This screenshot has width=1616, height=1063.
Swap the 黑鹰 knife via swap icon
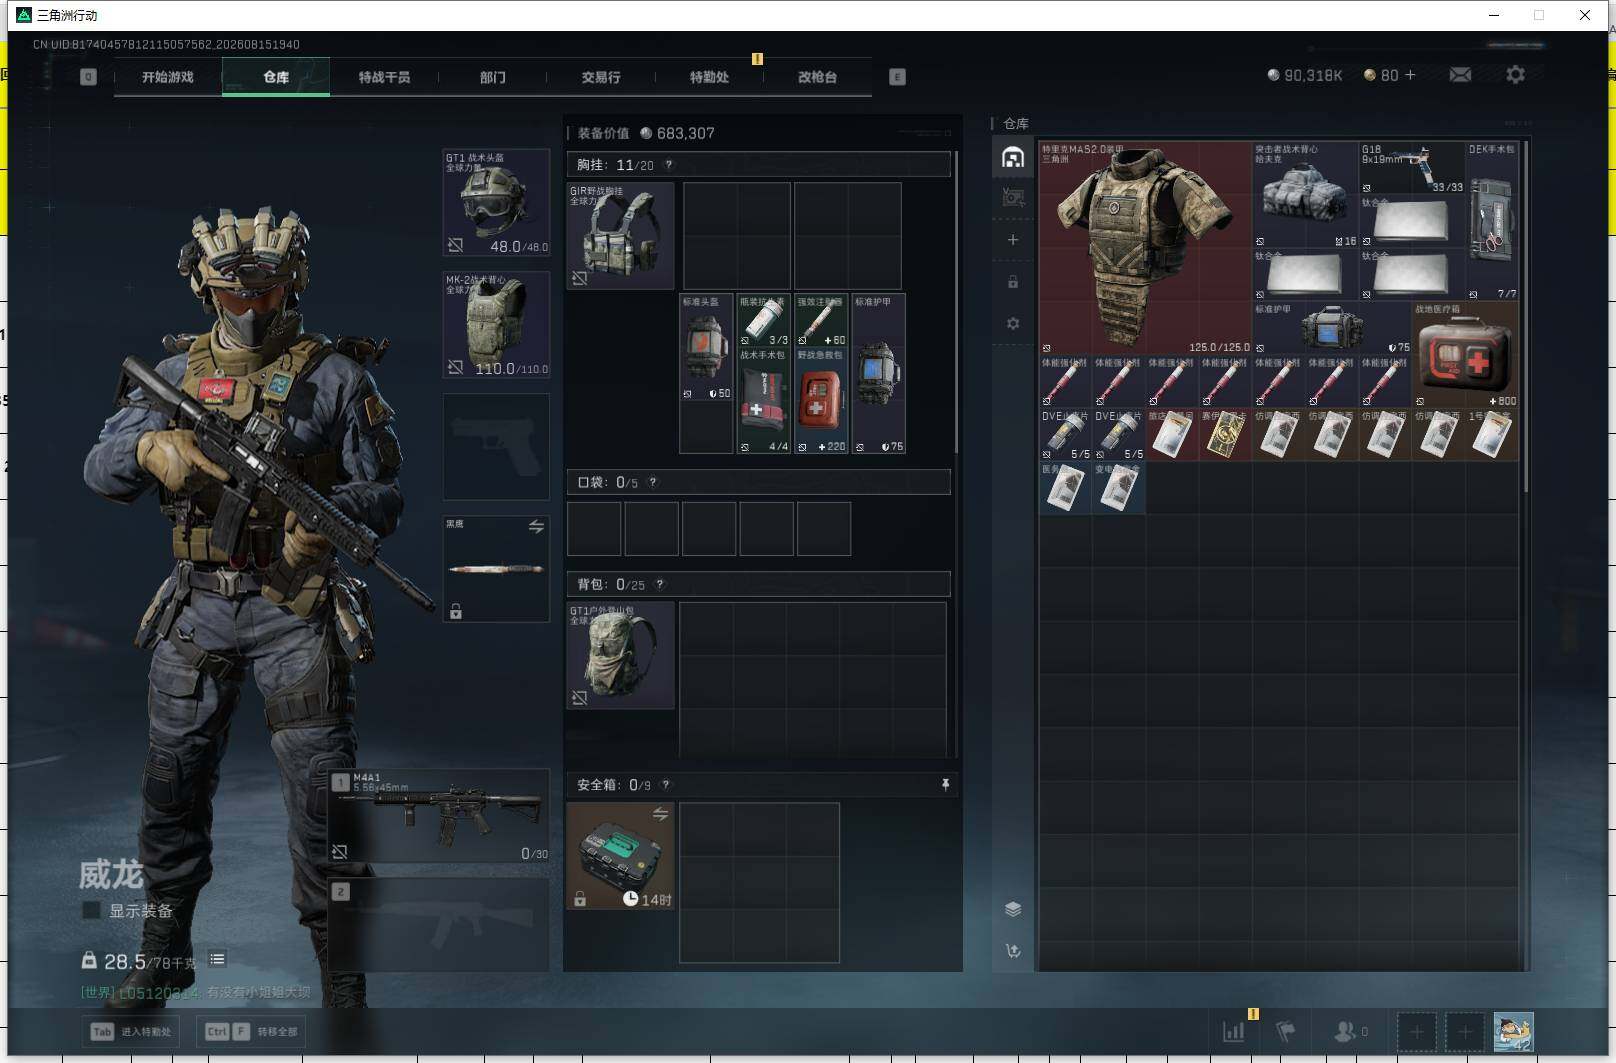(x=536, y=526)
